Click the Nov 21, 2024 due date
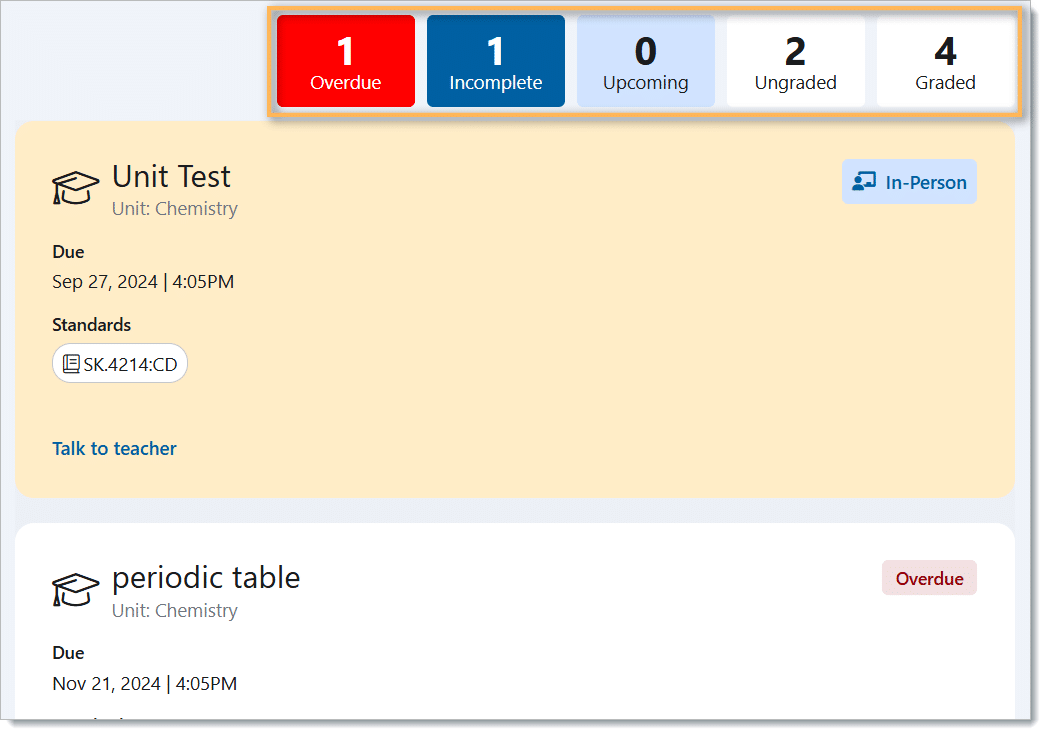Viewport: 1046px width, 735px height. (144, 684)
